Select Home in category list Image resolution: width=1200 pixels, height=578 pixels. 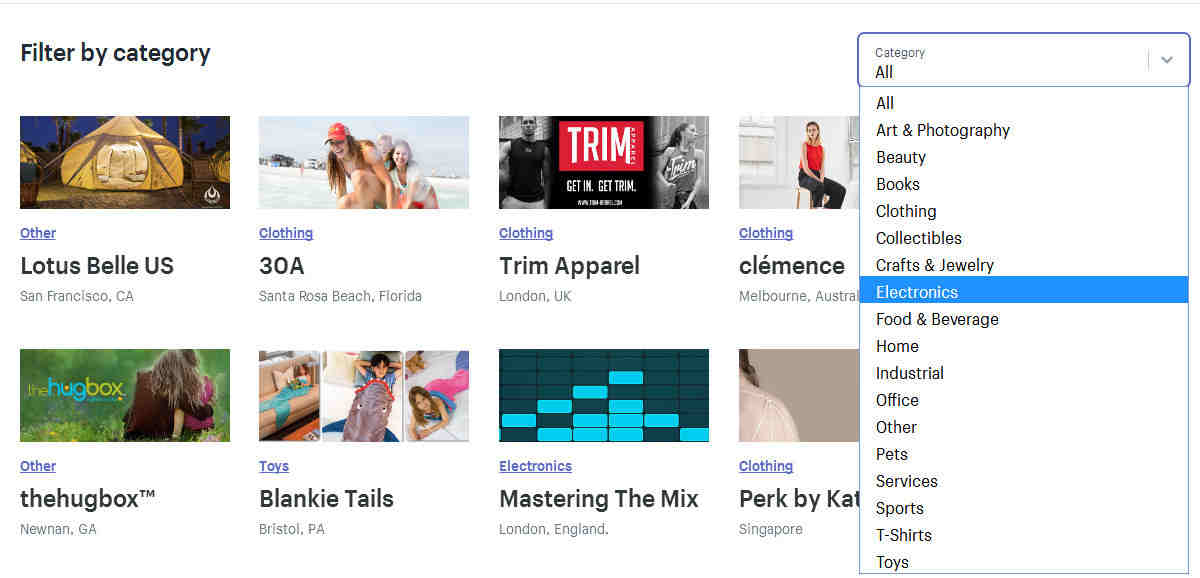pyautogui.click(x=1024, y=346)
